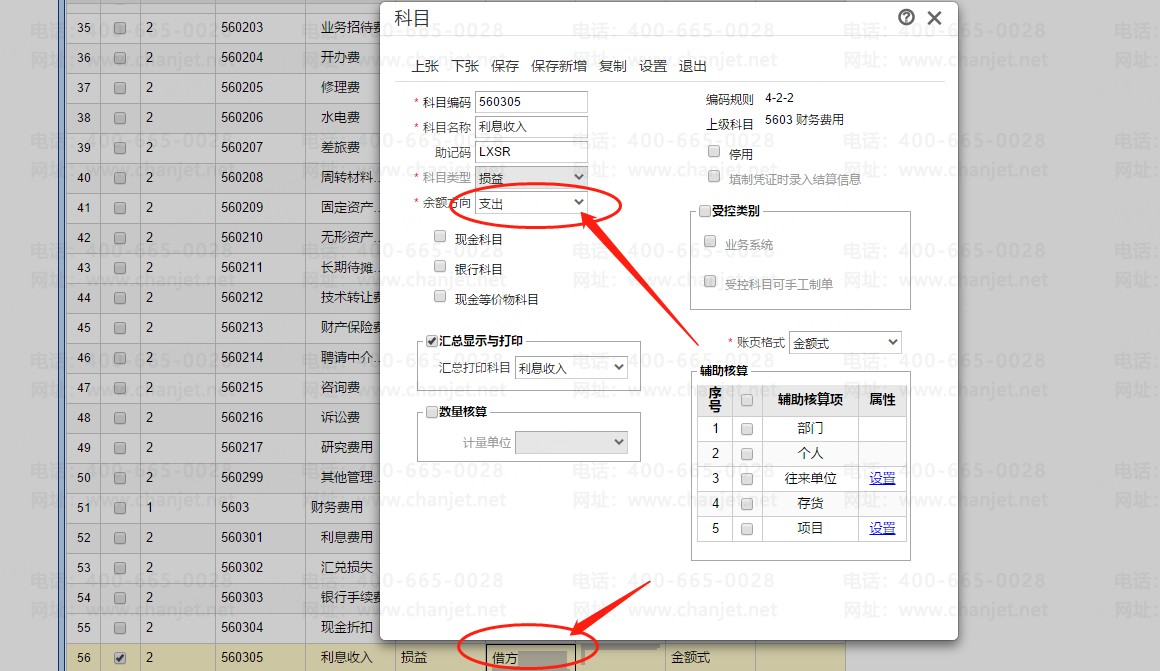This screenshot has width=1160, height=671.
Task: Click 上张 in the dialog toolbar
Action: (425, 66)
